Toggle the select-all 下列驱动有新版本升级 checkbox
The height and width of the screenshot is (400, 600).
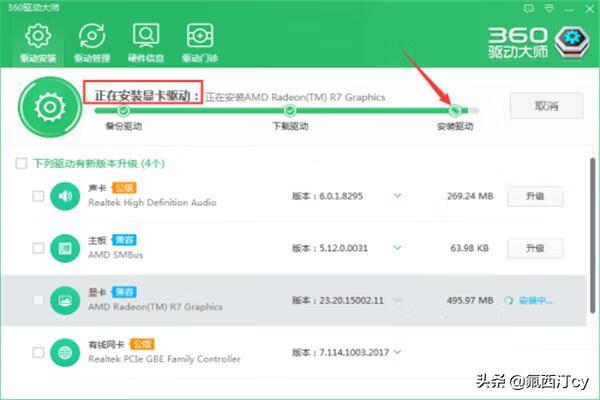[x=22, y=162]
